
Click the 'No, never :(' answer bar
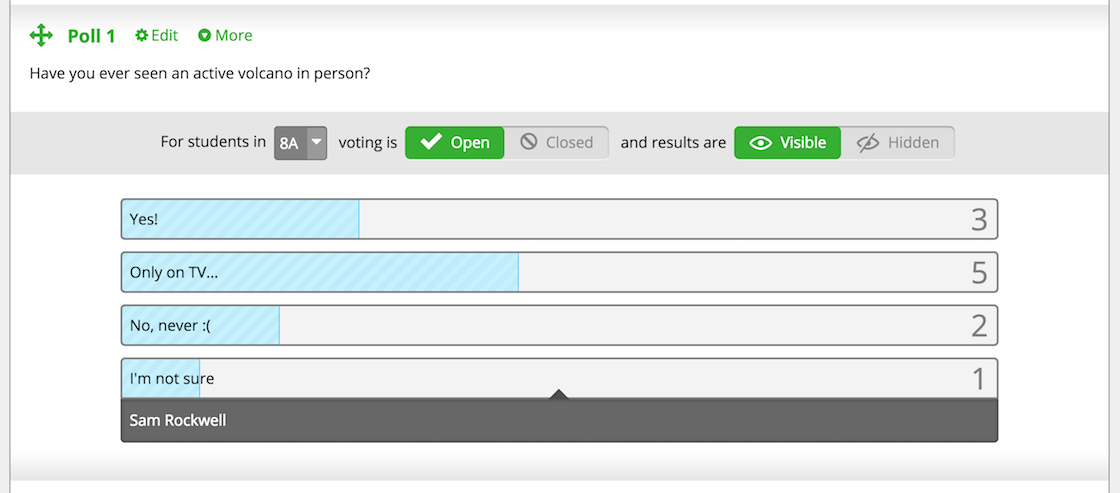coord(559,325)
